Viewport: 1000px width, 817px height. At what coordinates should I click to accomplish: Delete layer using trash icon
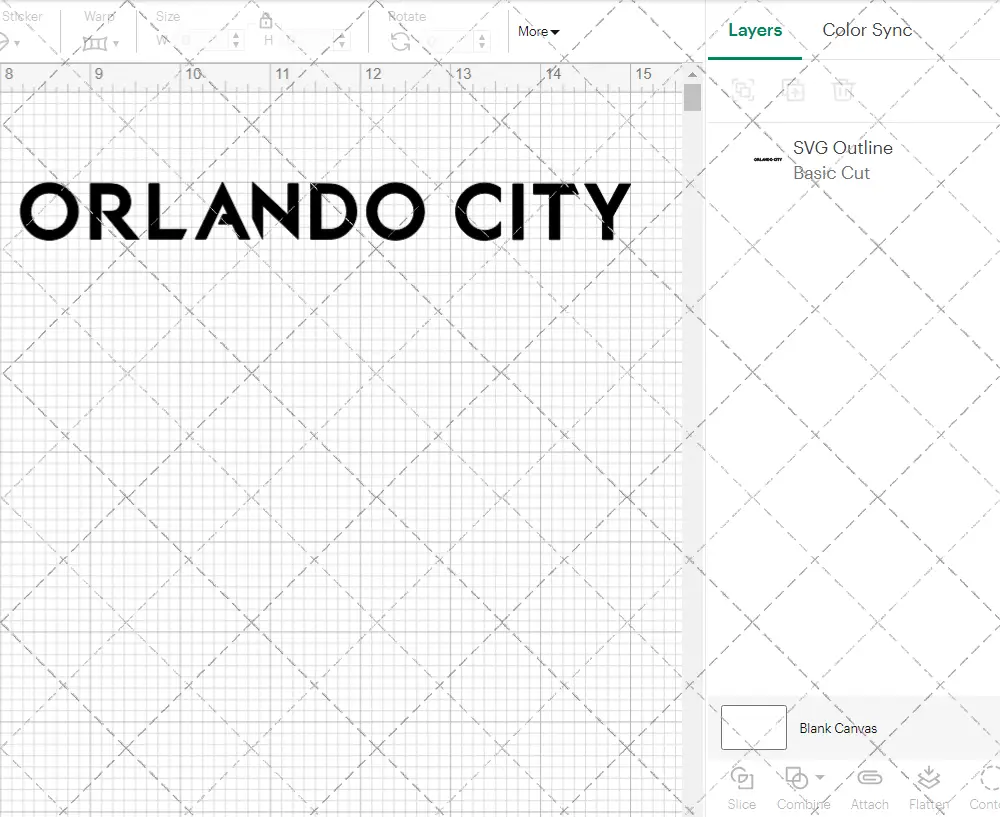pos(843,90)
